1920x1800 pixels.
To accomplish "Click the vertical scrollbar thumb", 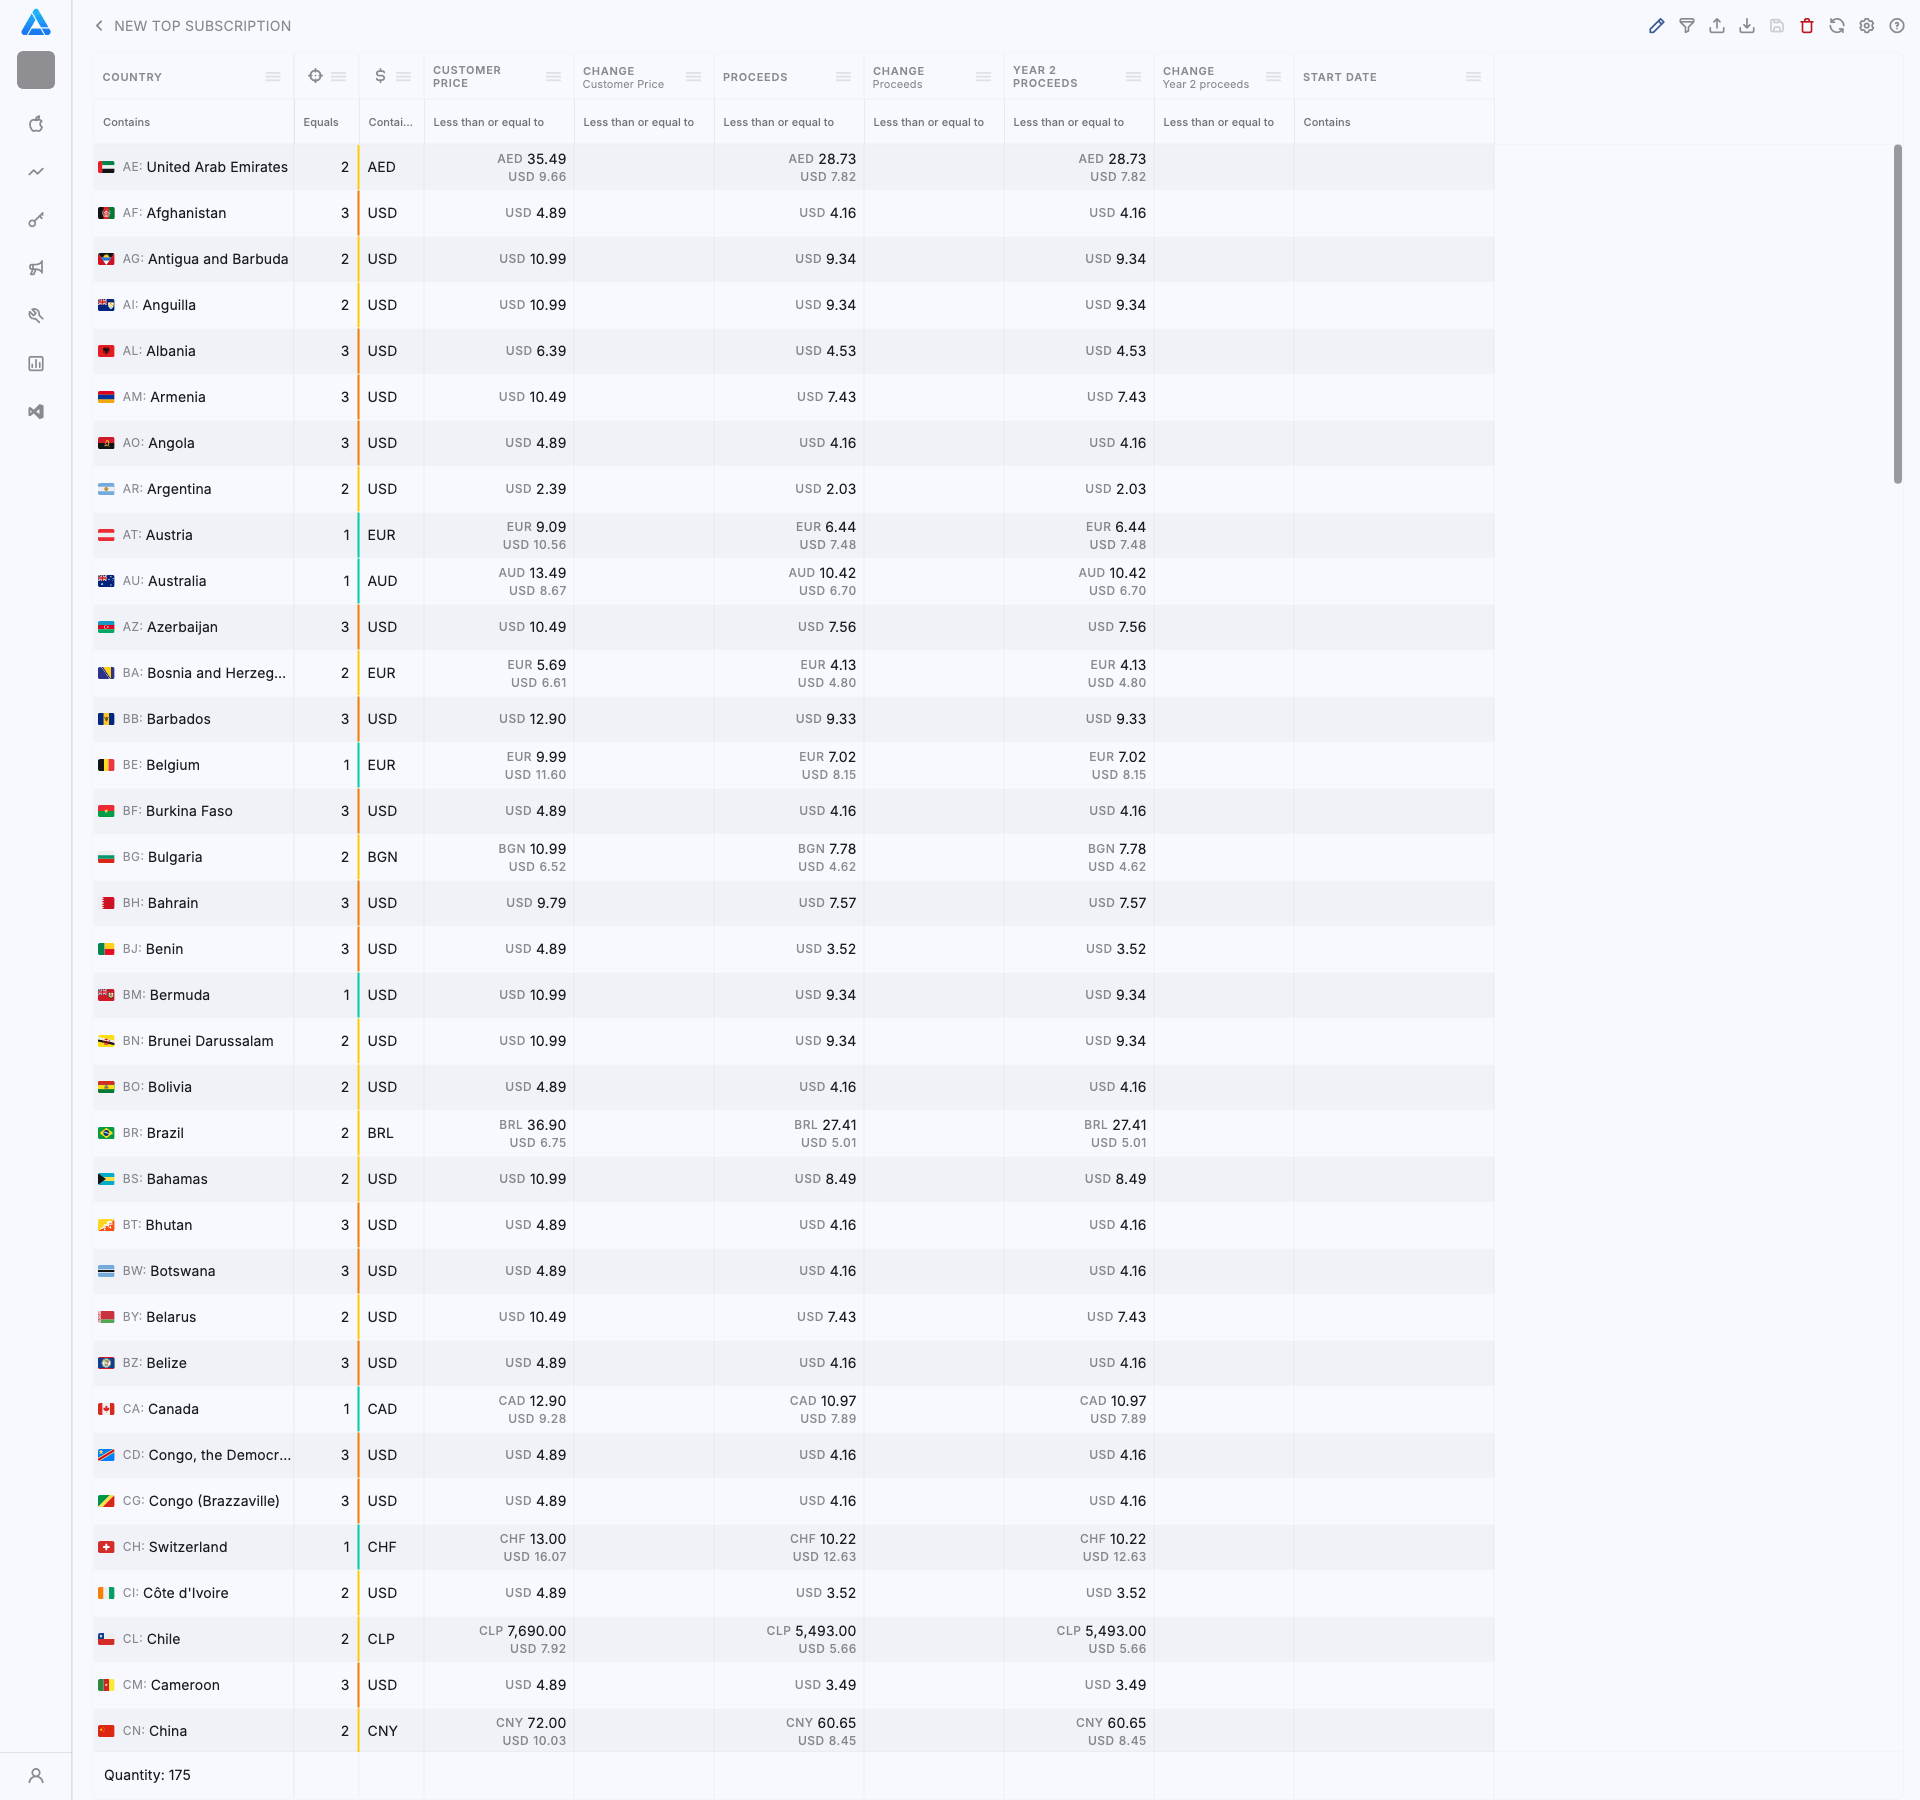I will (x=1897, y=314).
